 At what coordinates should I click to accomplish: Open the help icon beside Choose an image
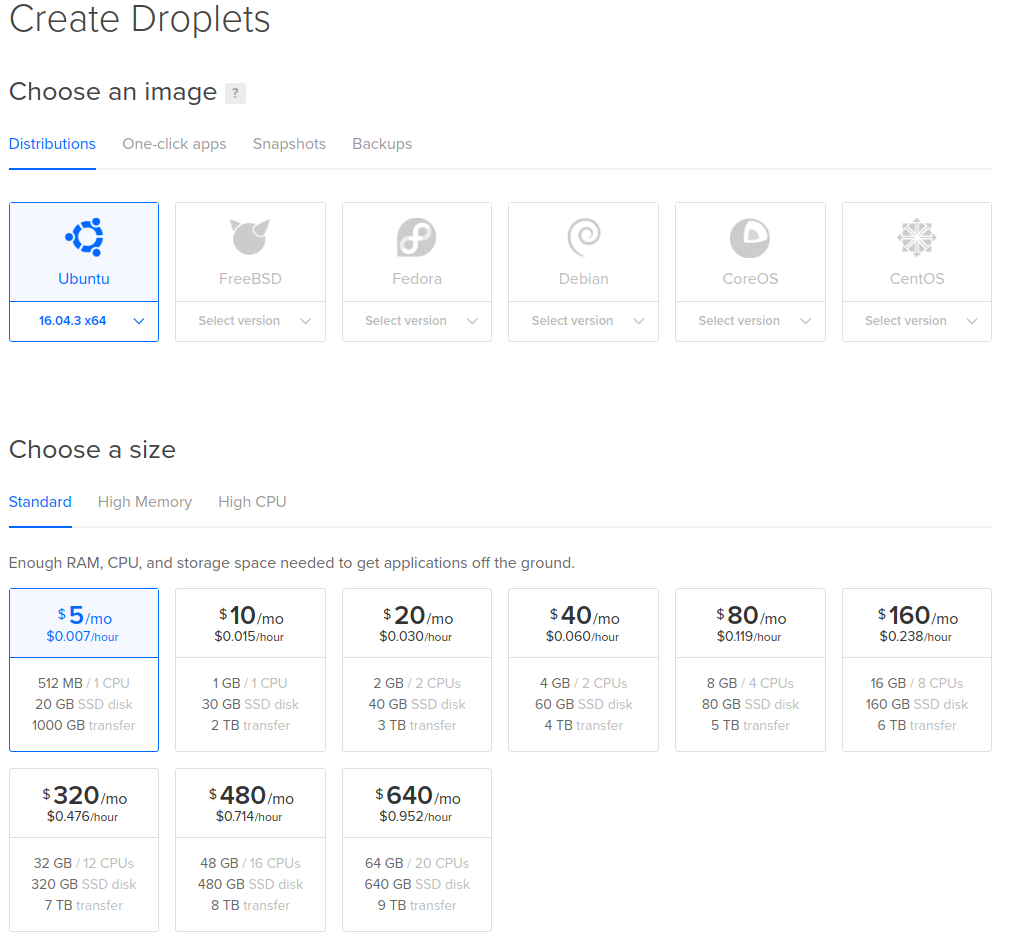[235, 93]
